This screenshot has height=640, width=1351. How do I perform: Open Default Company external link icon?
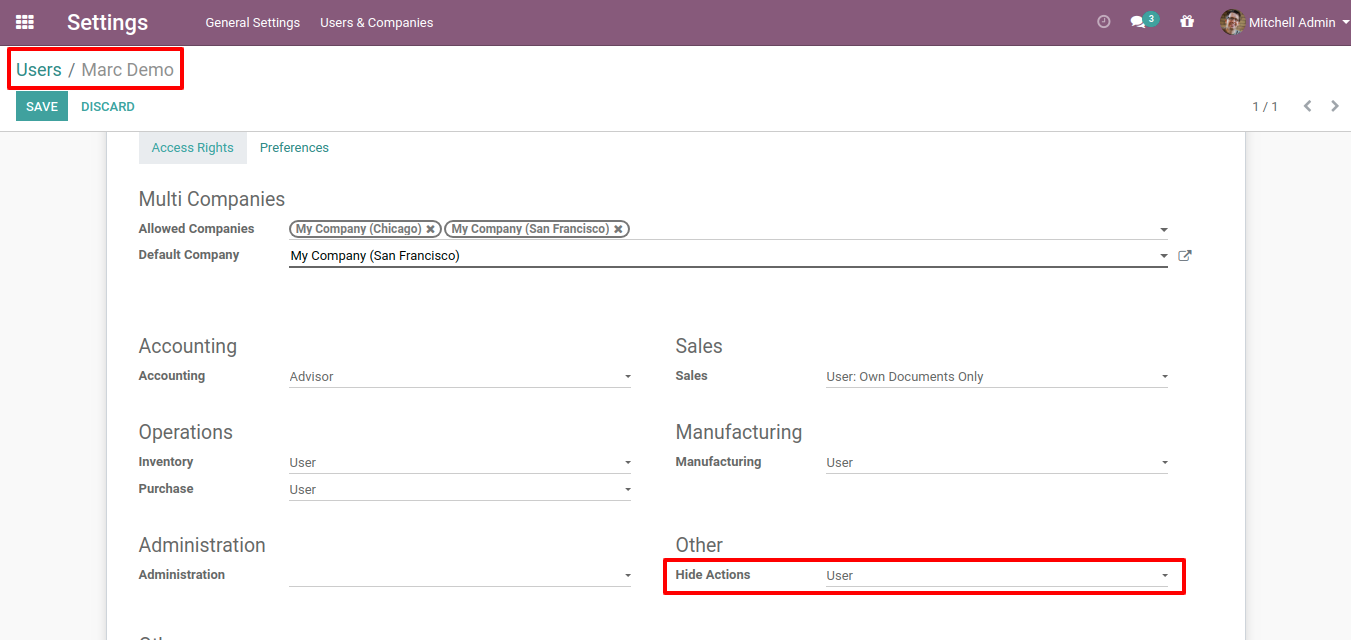pyautogui.click(x=1185, y=256)
